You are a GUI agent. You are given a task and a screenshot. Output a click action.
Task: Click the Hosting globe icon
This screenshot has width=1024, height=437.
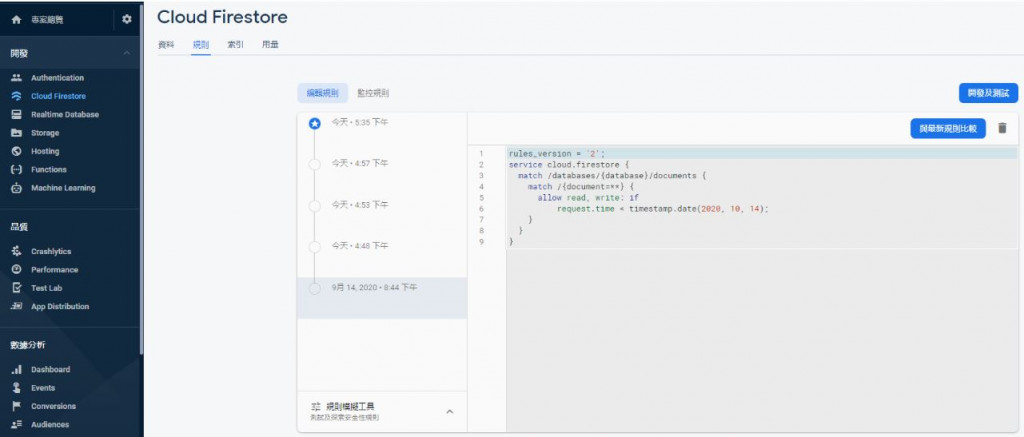(x=17, y=151)
